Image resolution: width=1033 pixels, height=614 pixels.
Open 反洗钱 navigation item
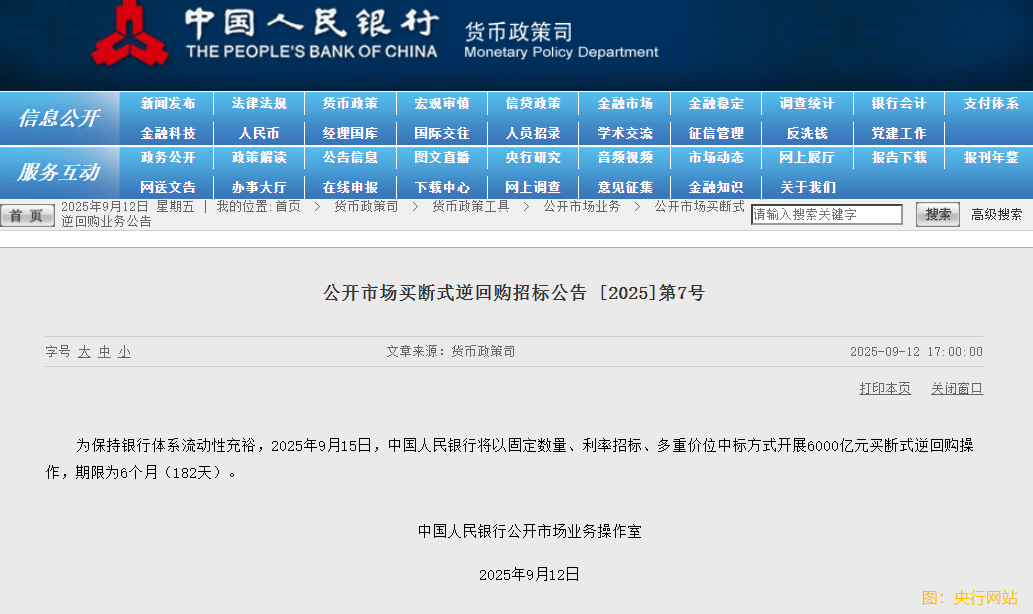(x=807, y=133)
